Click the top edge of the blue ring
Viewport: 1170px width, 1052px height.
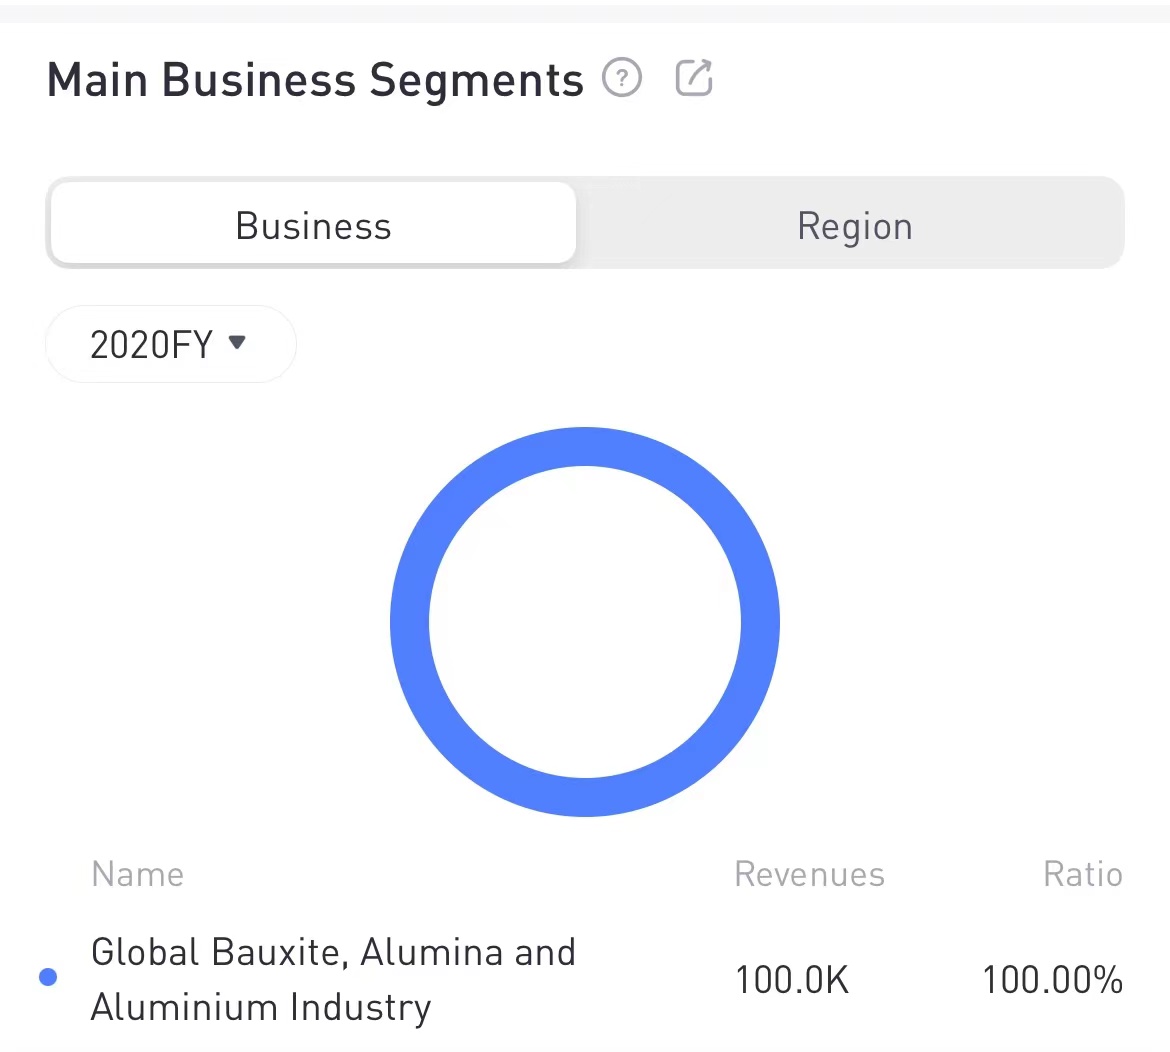pyautogui.click(x=585, y=446)
